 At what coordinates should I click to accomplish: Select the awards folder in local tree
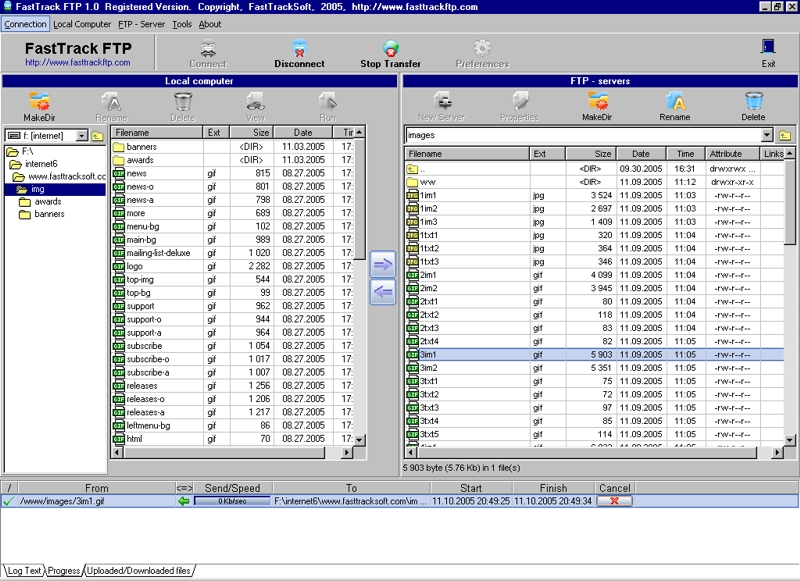click(47, 201)
